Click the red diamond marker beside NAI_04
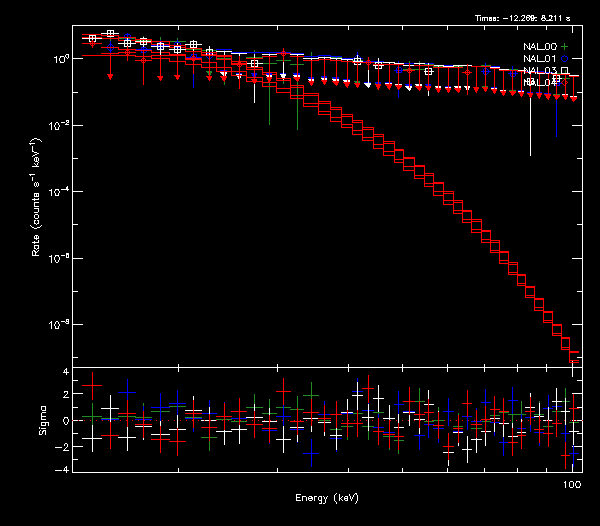Viewport: 600px width, 526px height. coord(565,82)
